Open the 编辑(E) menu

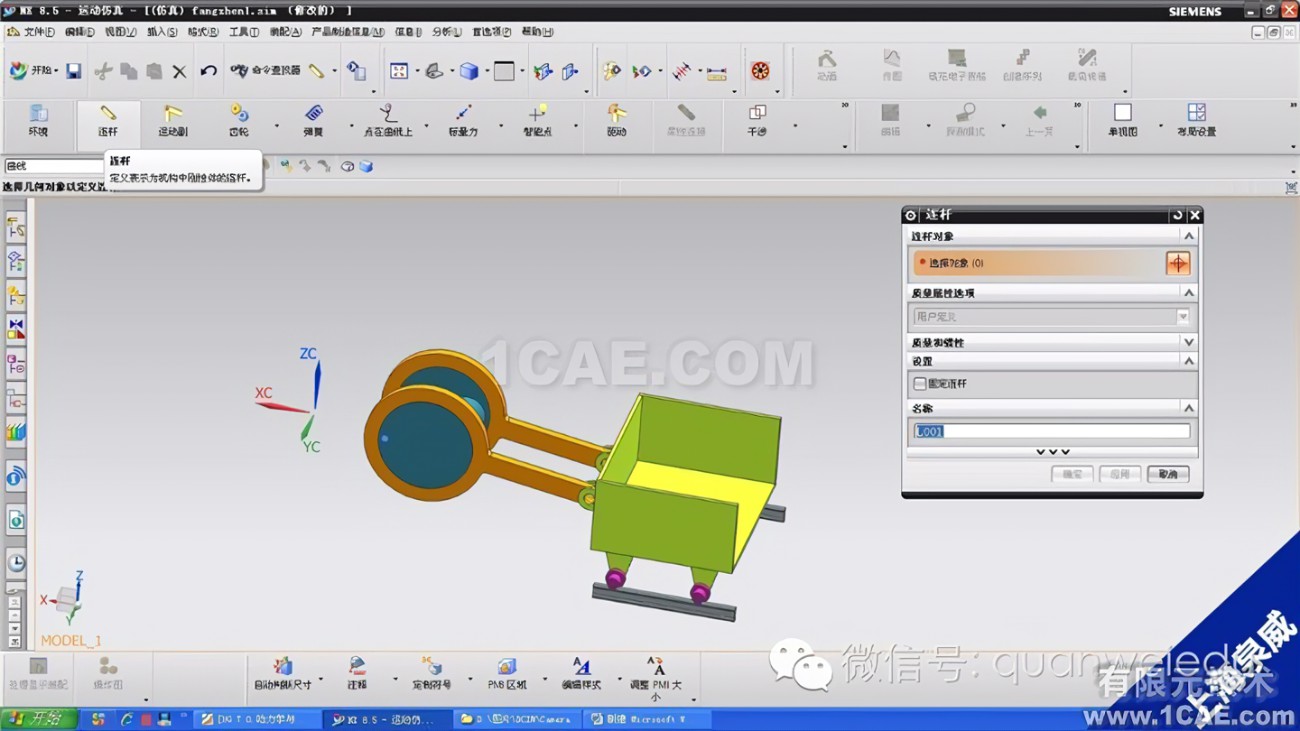point(80,32)
